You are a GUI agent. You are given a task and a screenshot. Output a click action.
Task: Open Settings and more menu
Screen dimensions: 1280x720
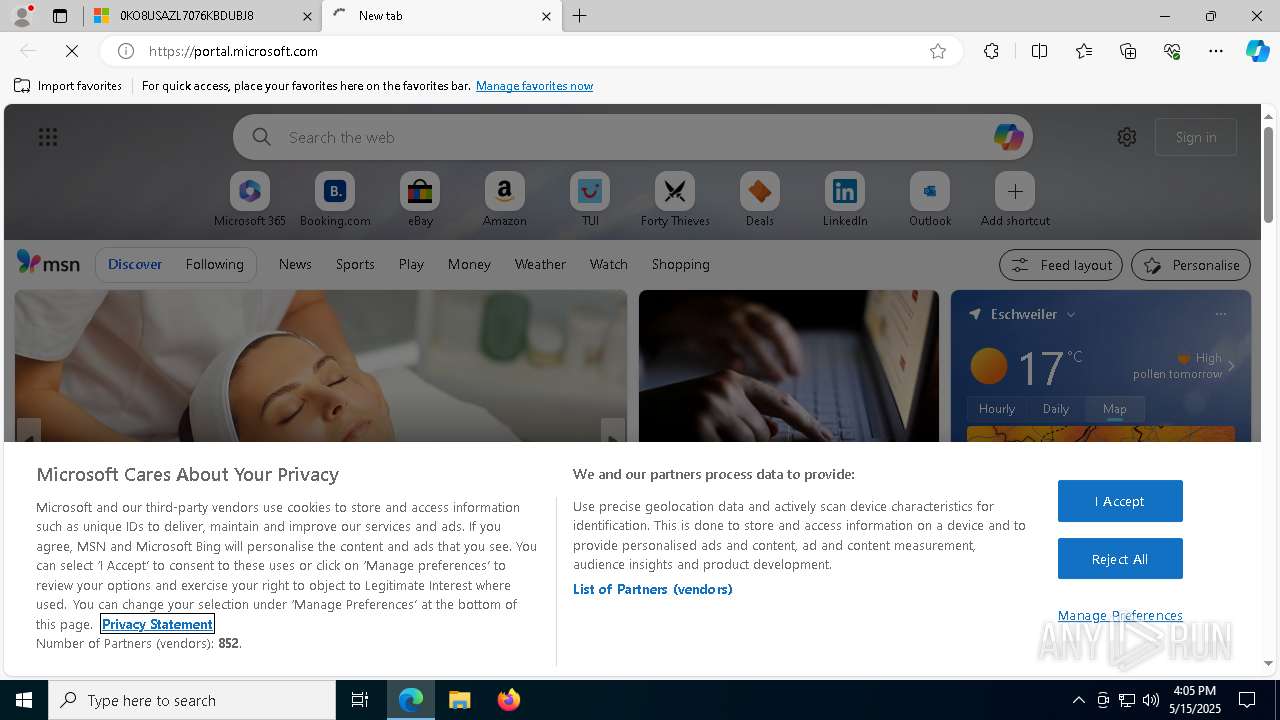point(1216,51)
